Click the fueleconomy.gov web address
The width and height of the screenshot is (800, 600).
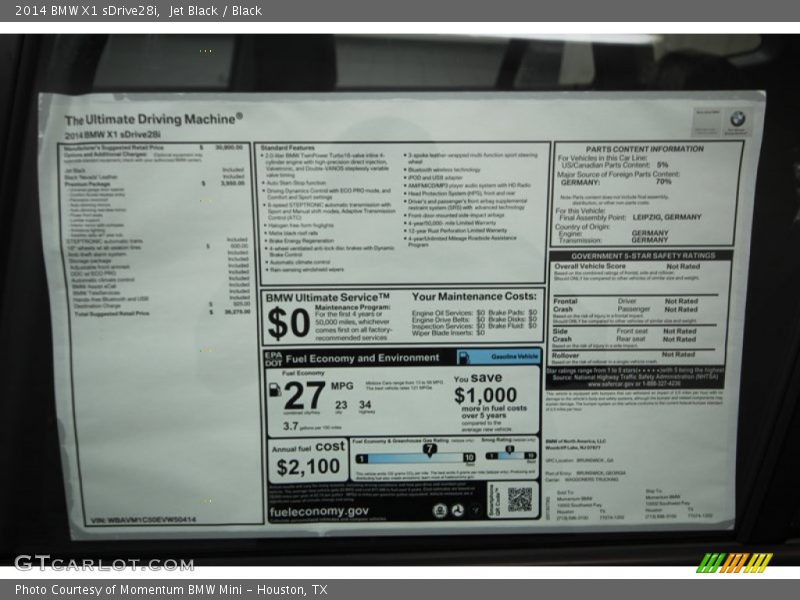coord(319,512)
